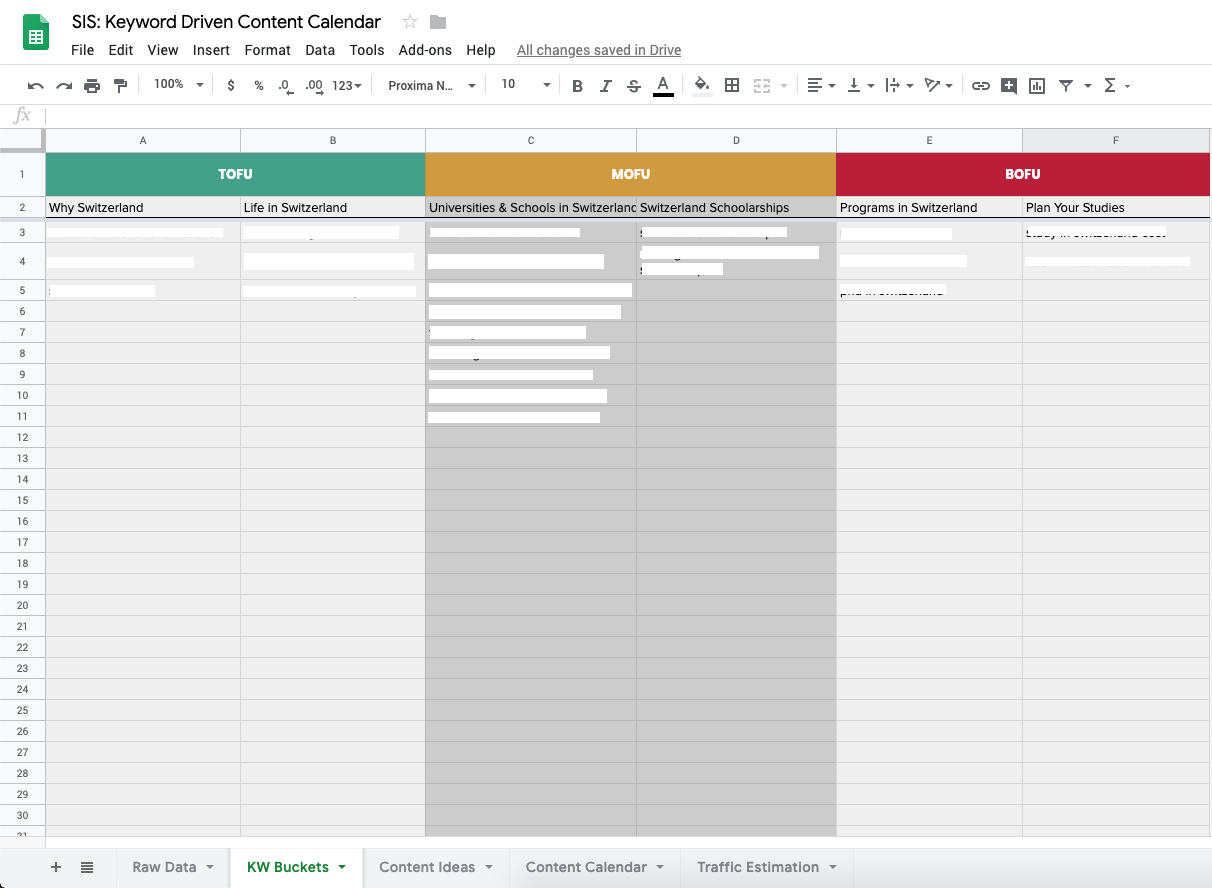1212x888 pixels.
Task: Open the Proxima Nova font dropdown
Action: [432, 86]
